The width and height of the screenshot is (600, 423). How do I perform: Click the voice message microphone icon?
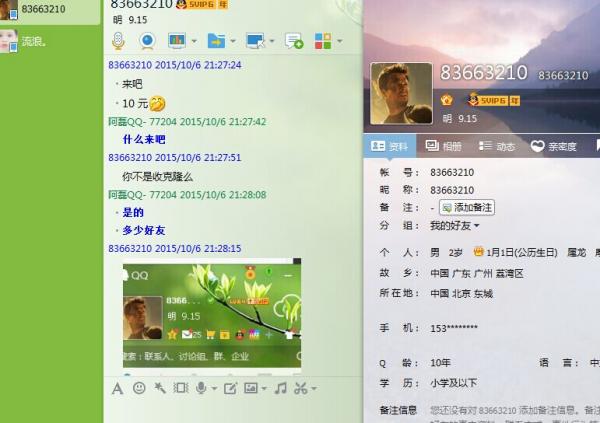(x=201, y=388)
